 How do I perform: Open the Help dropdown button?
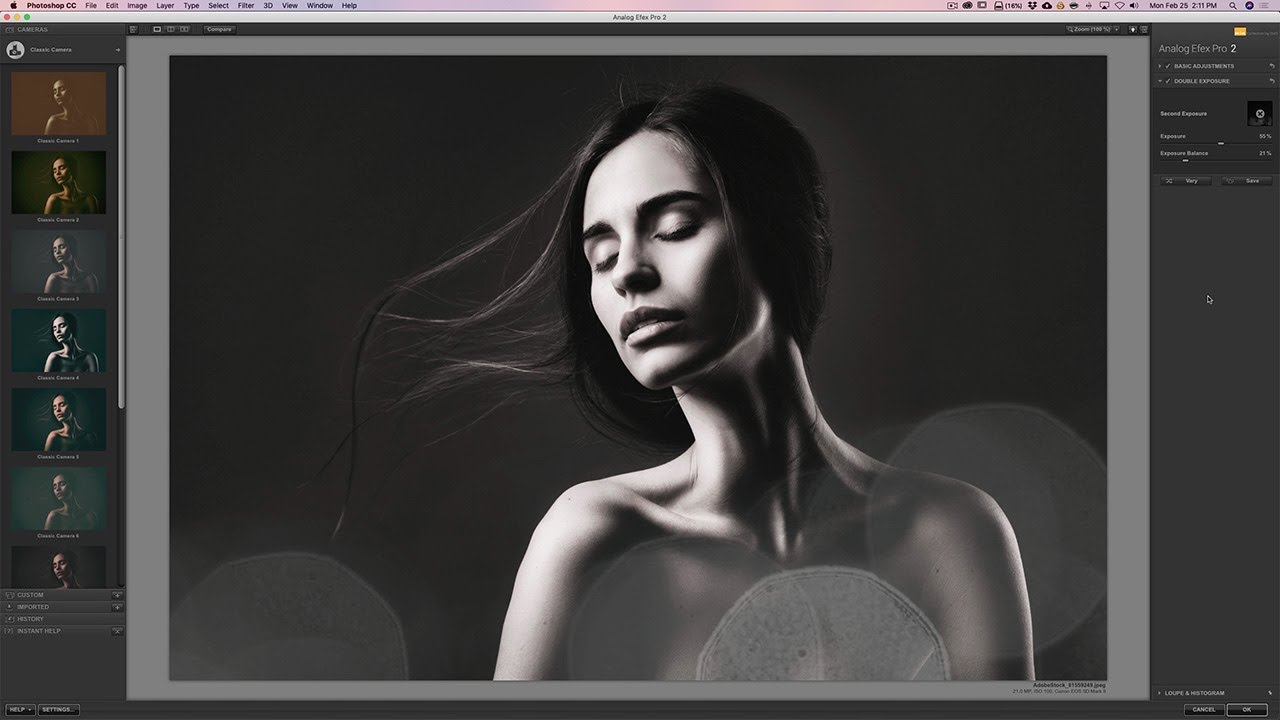(19, 709)
